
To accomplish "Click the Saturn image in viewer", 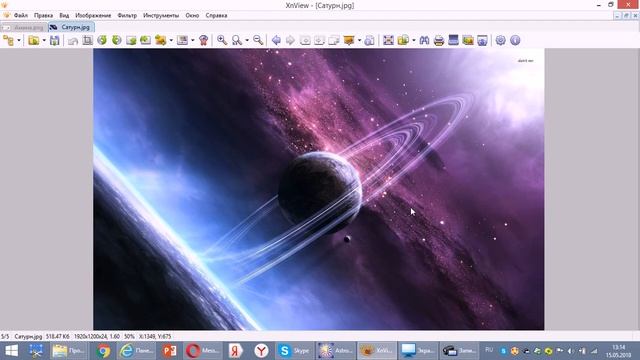I will [318, 189].
